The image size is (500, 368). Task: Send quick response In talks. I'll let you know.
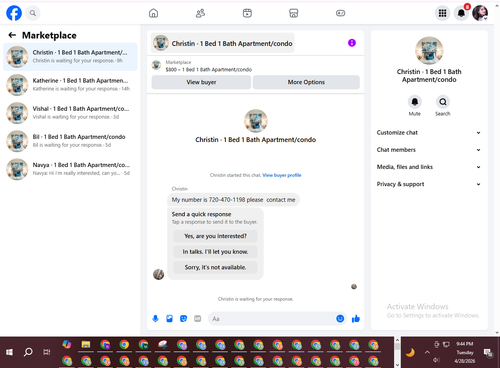[215, 252]
